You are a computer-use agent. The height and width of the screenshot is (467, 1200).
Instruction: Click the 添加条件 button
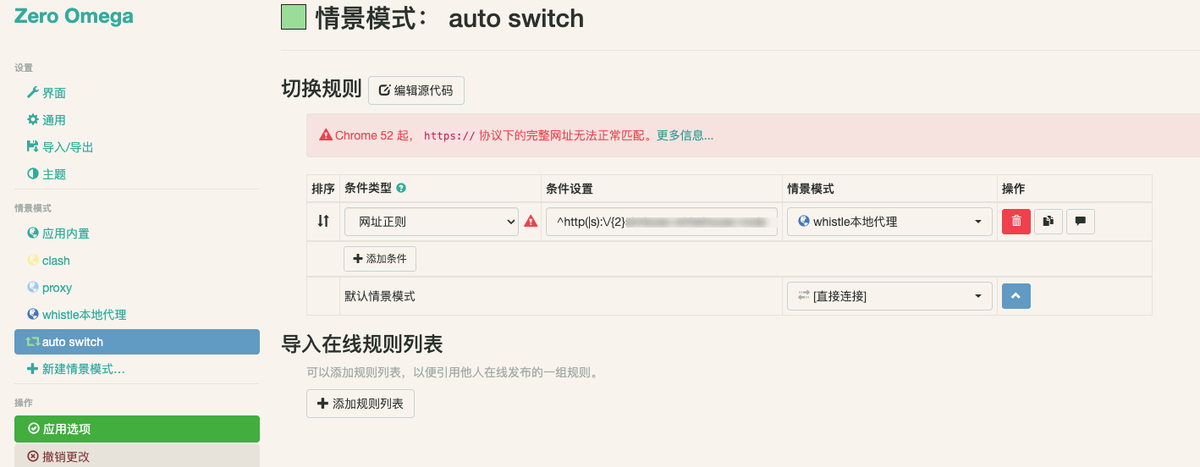click(x=380, y=259)
